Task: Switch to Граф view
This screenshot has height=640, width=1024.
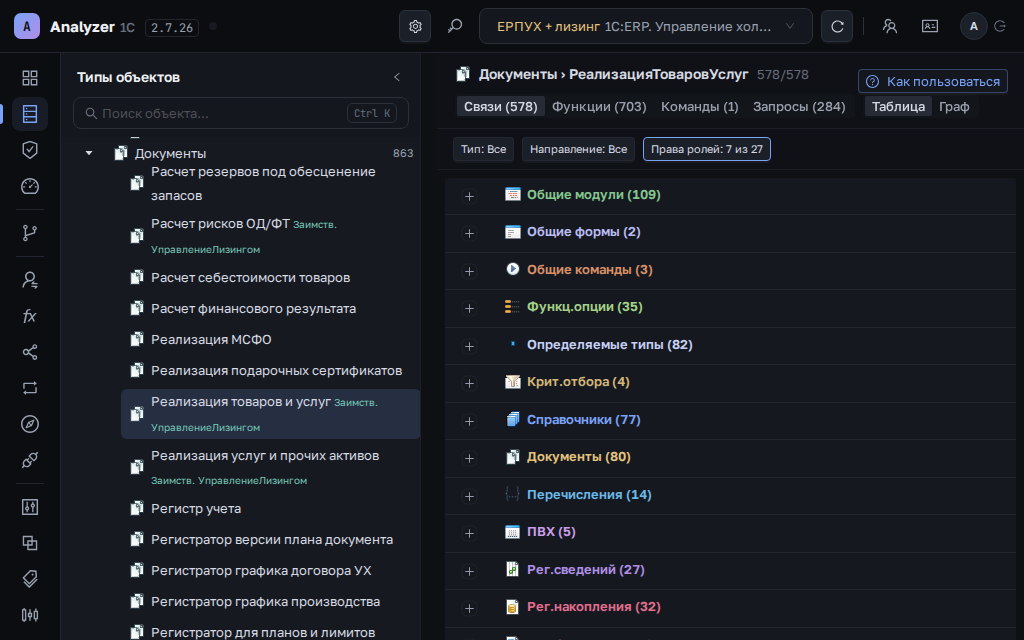Action: pos(954,106)
